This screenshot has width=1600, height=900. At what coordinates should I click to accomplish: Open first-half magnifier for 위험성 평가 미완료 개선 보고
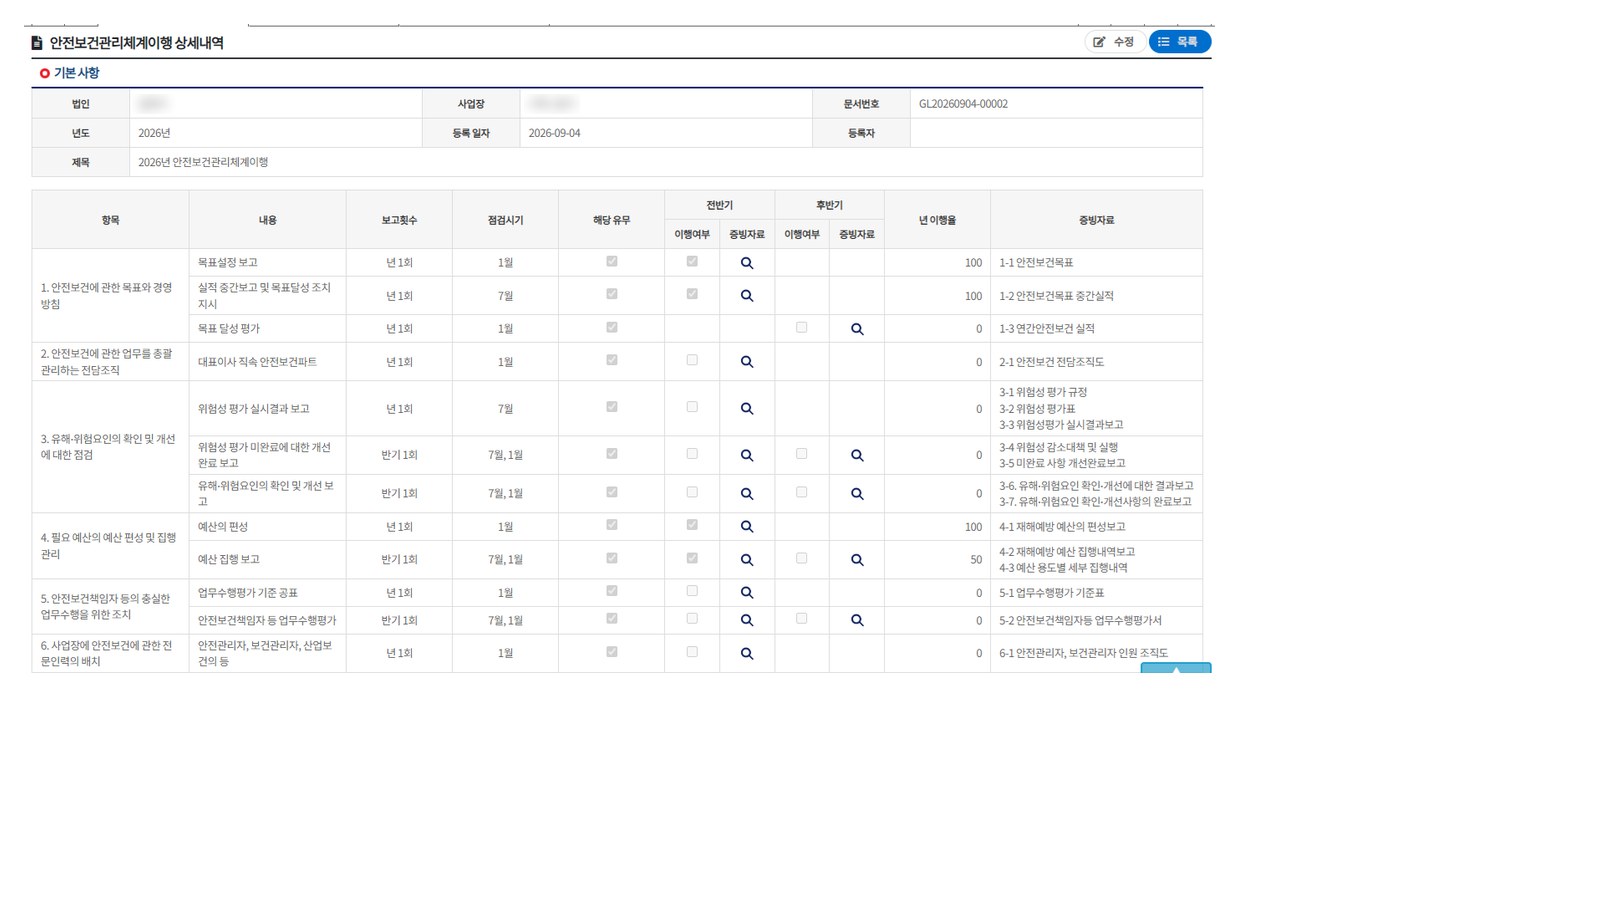pyautogui.click(x=747, y=455)
